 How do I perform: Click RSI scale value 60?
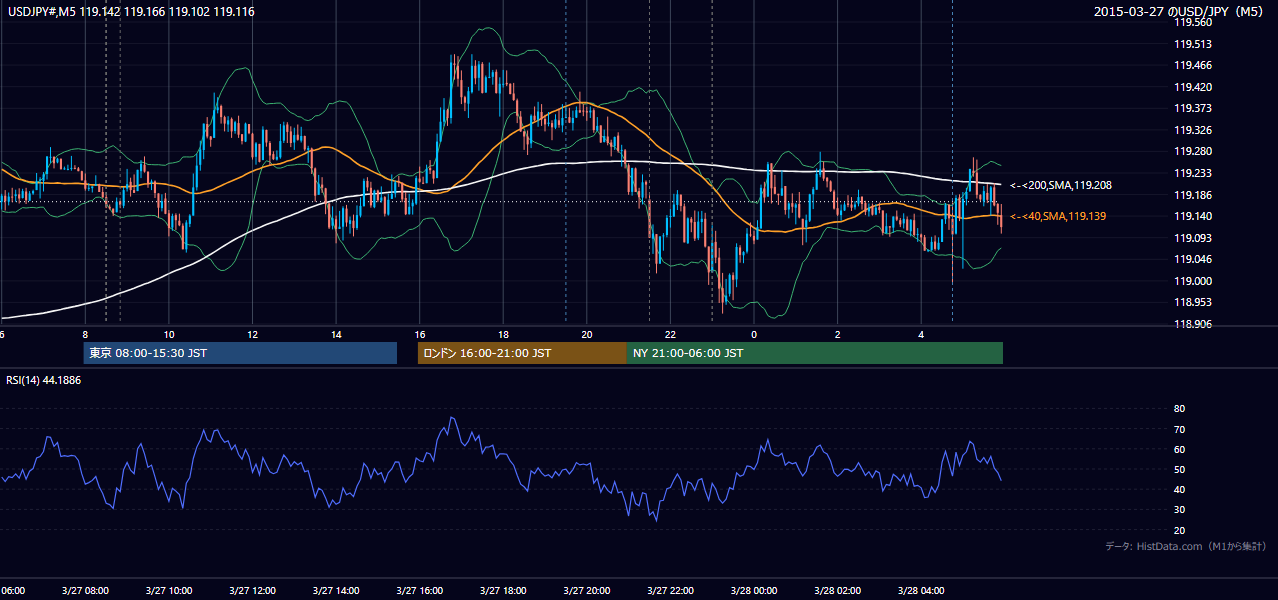click(x=1179, y=449)
